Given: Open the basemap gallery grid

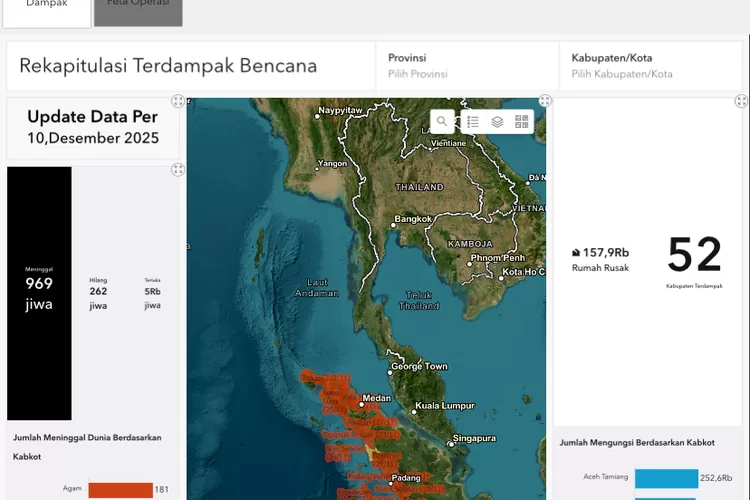Looking at the screenshot, I should [521, 122].
